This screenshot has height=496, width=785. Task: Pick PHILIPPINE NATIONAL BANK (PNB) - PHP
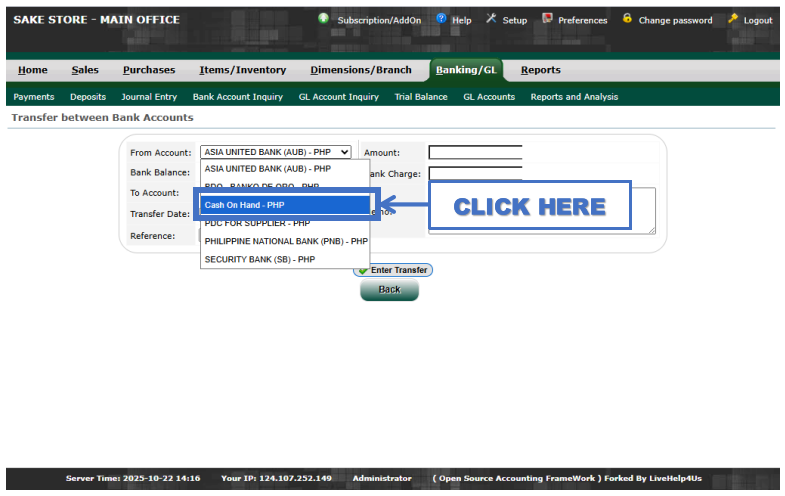click(x=286, y=241)
